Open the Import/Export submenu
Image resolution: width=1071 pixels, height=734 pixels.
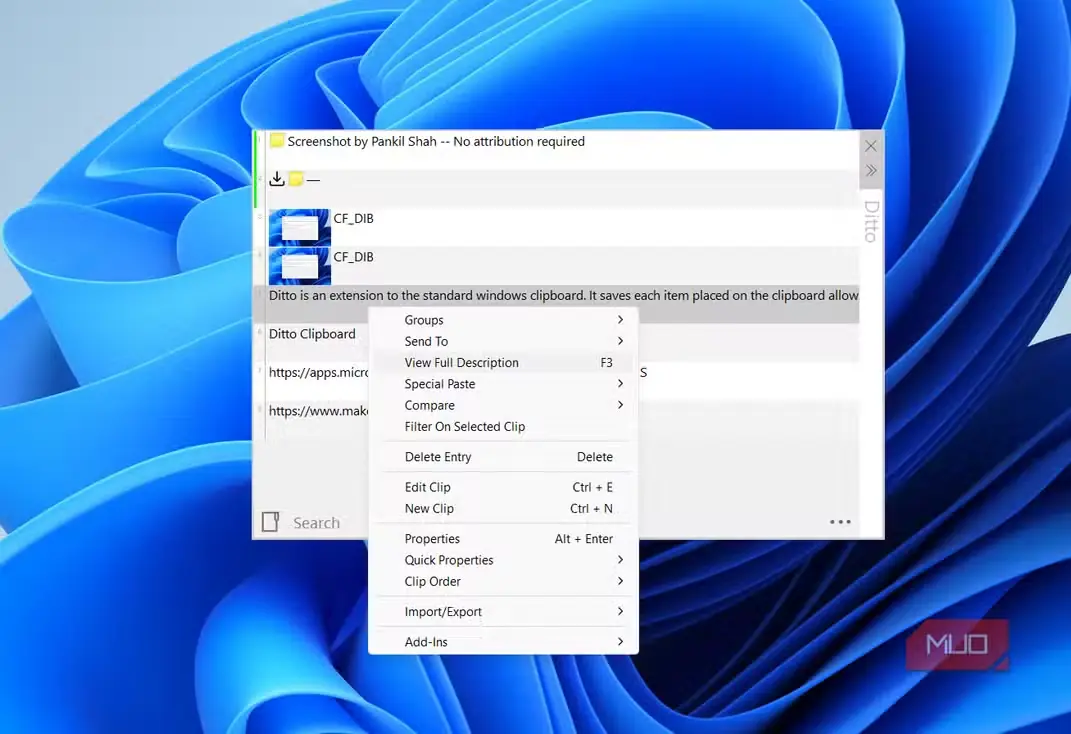503,612
